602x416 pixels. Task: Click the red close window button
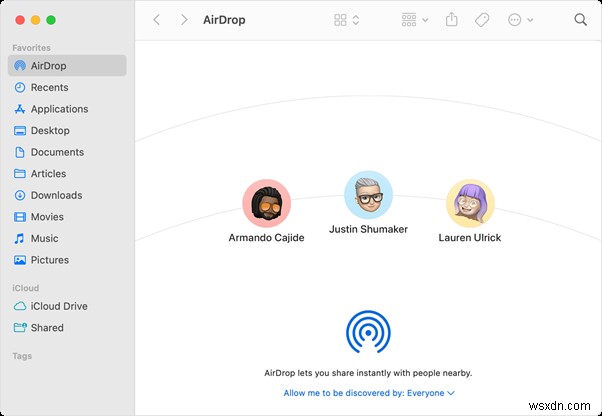pyautogui.click(x=20, y=20)
